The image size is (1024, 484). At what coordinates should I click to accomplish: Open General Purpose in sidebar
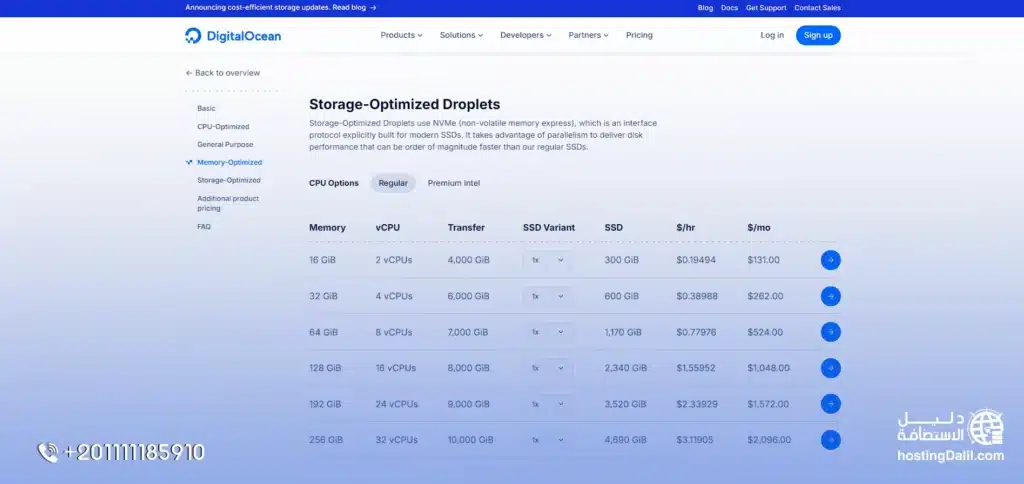(x=225, y=144)
